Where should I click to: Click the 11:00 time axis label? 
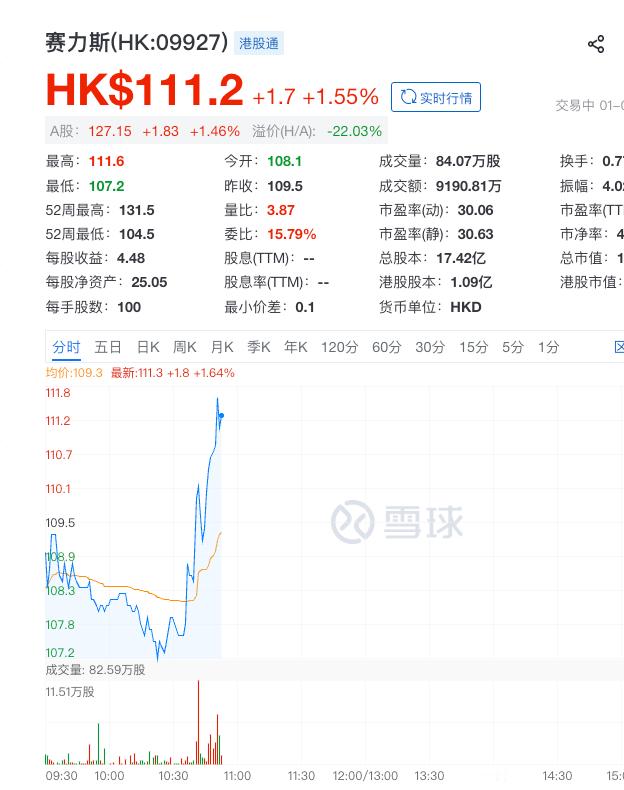click(237, 776)
